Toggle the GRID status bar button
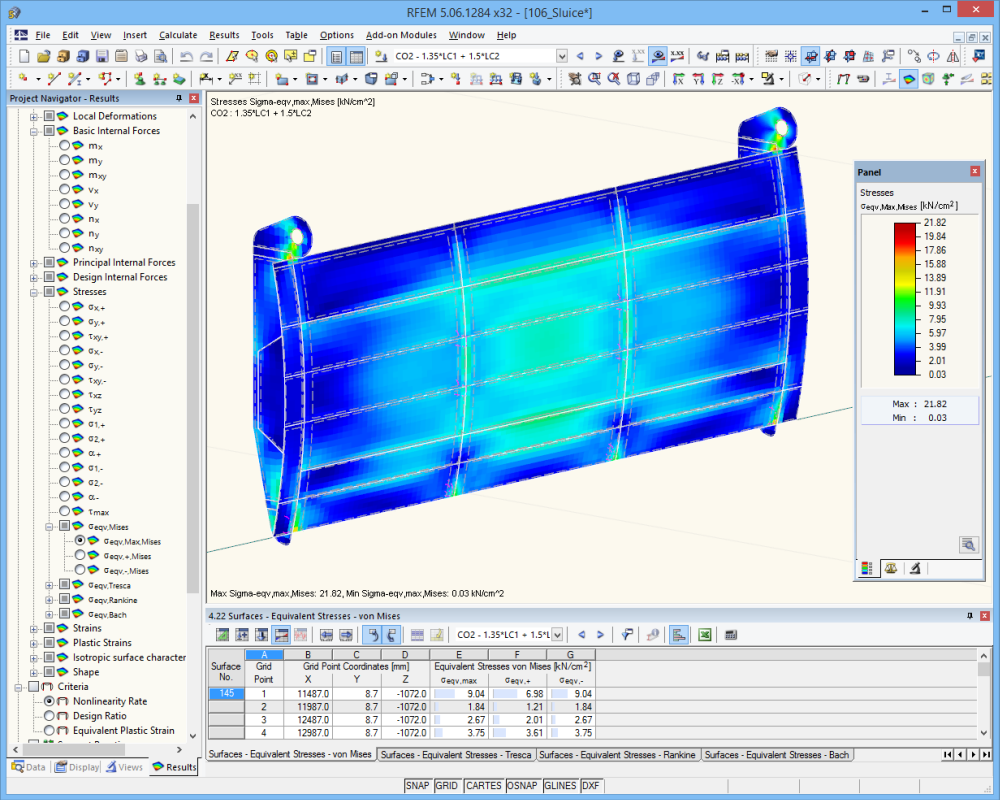Image resolution: width=1000 pixels, height=800 pixels. point(446,785)
